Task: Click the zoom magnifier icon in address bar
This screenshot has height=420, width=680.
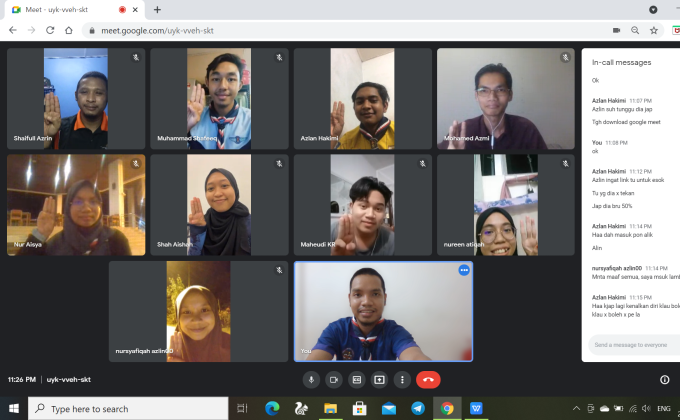Action: pyautogui.click(x=635, y=30)
